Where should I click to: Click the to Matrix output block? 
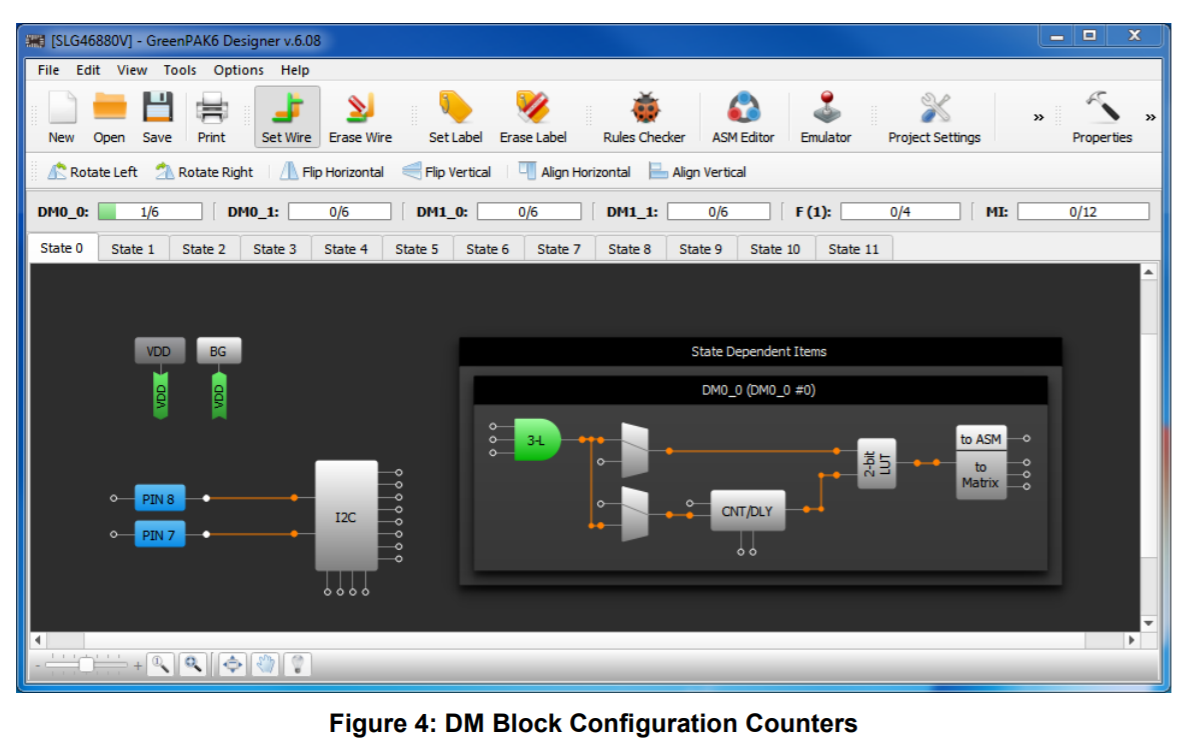(981, 475)
